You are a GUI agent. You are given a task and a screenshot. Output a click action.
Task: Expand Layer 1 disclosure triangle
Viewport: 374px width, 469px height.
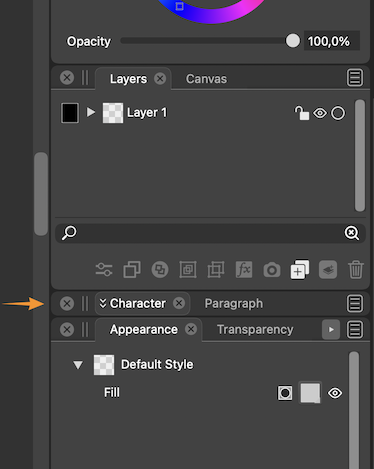click(x=91, y=112)
